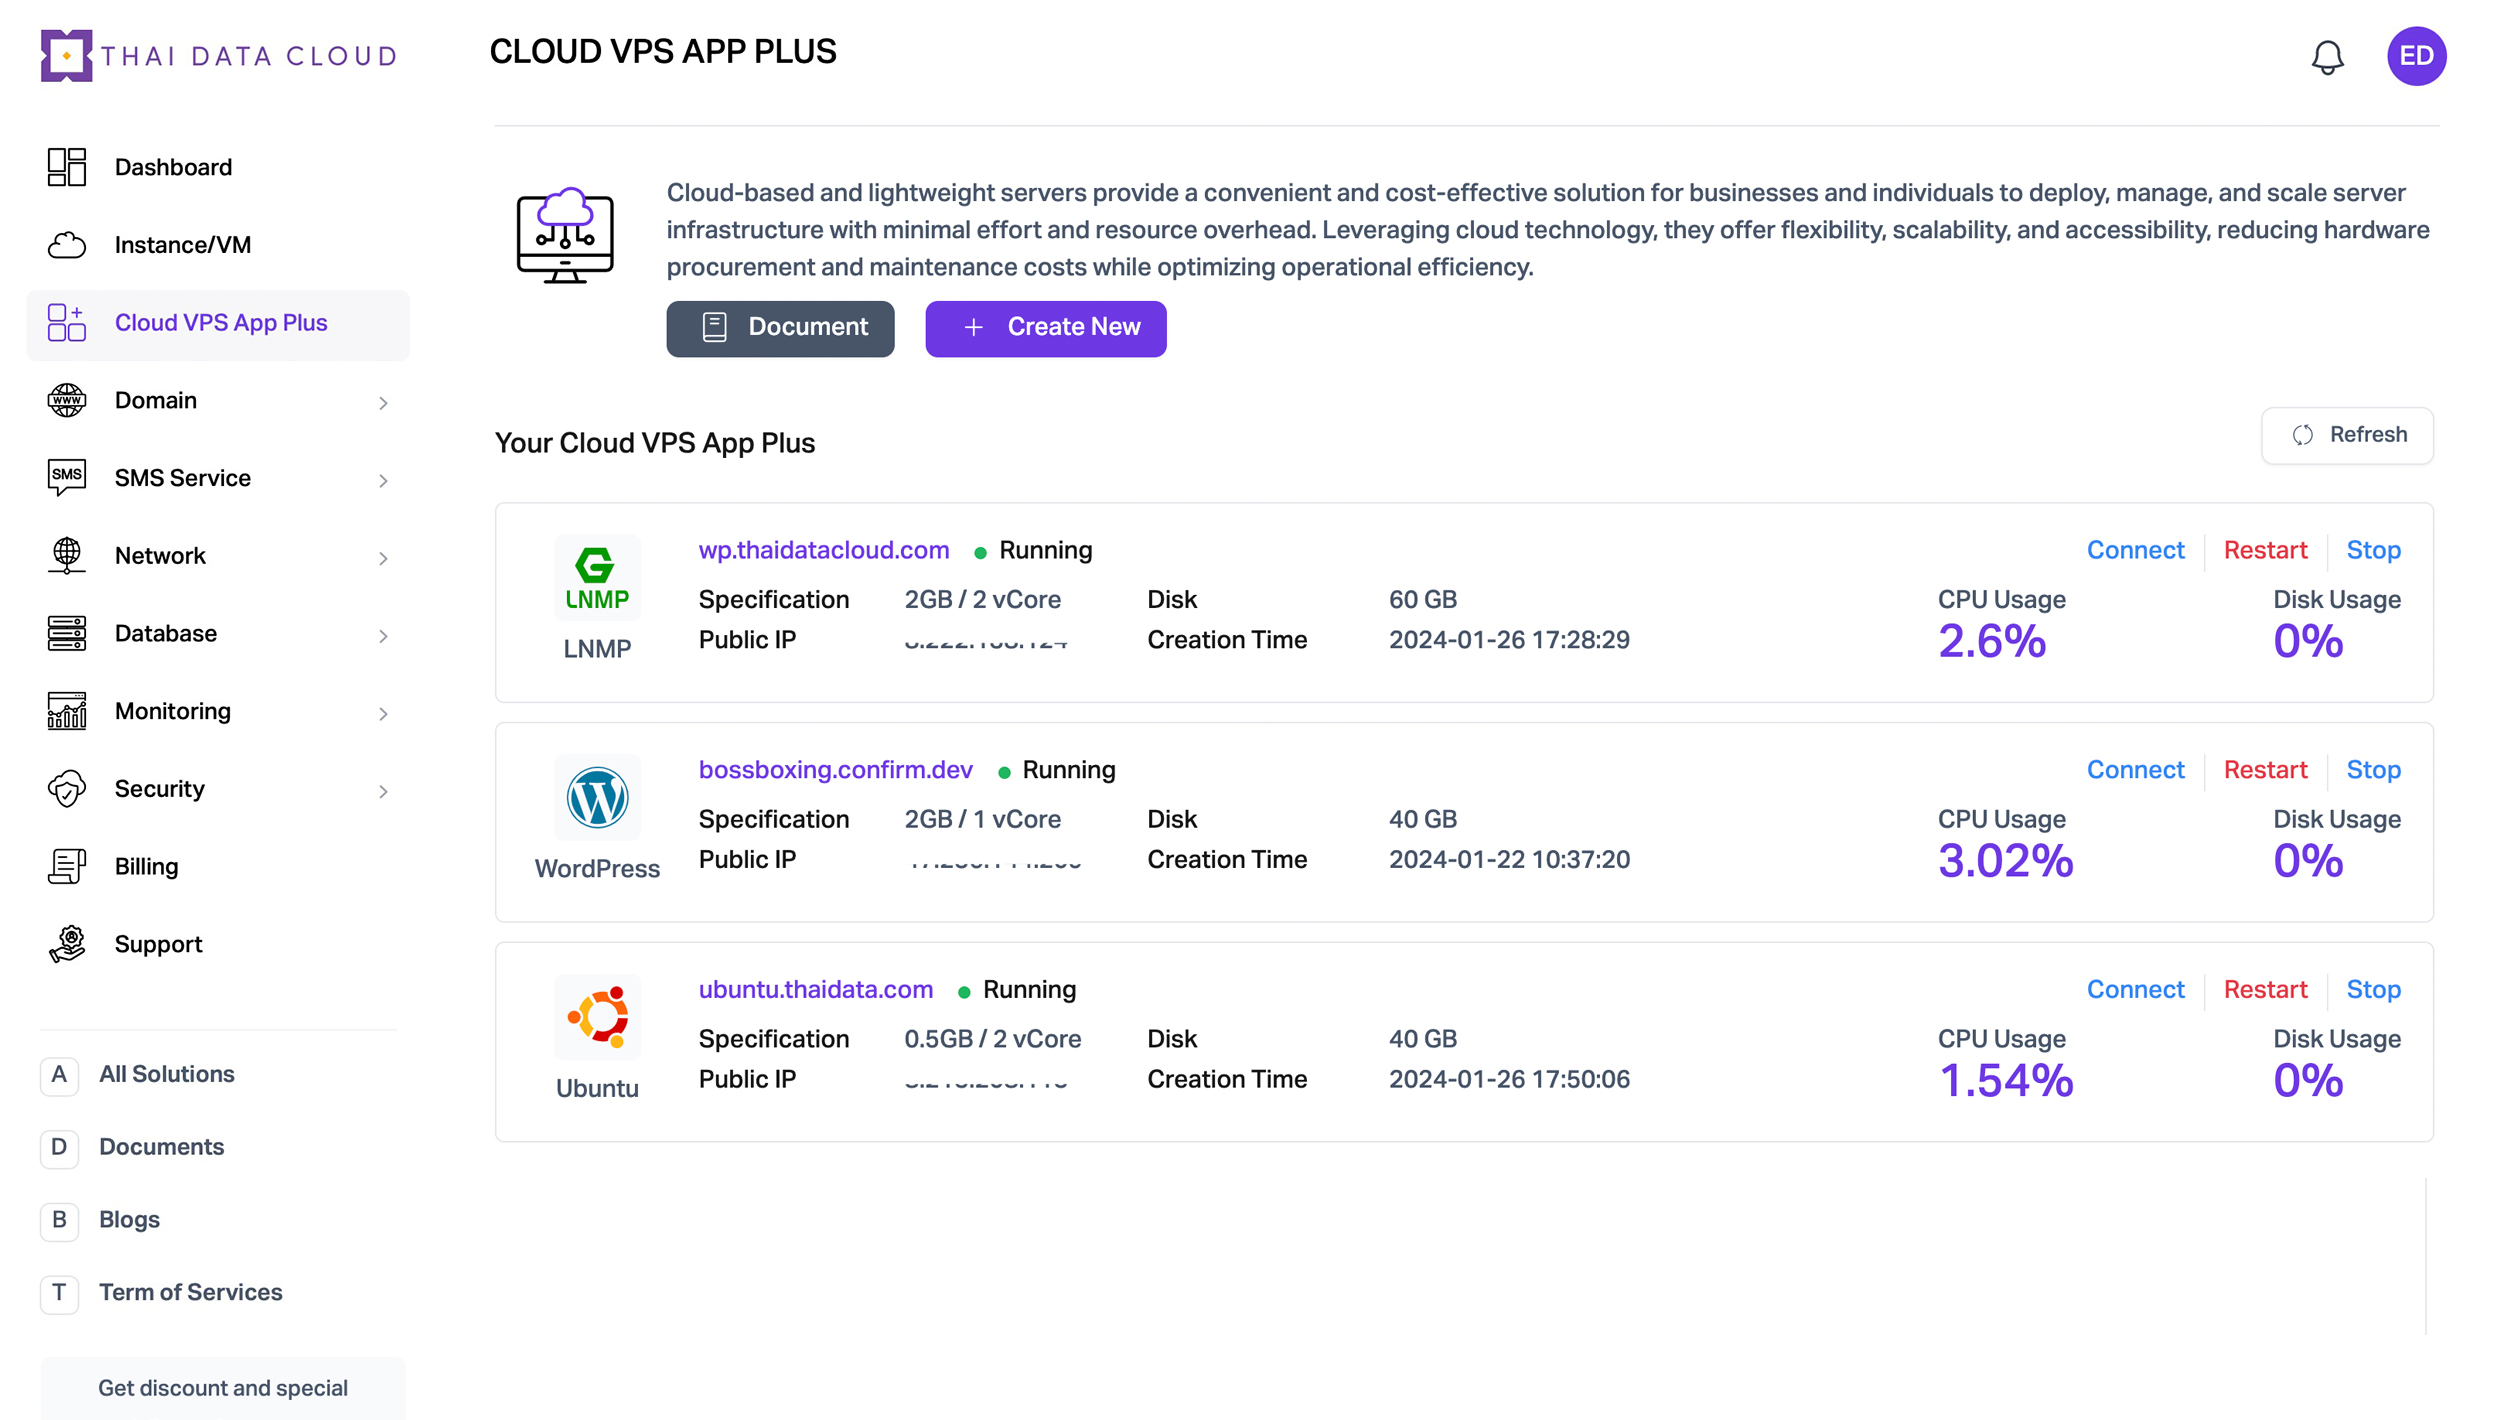Open the ubuntu.thaidata.com hostname link
2500x1420 pixels.
coord(815,990)
